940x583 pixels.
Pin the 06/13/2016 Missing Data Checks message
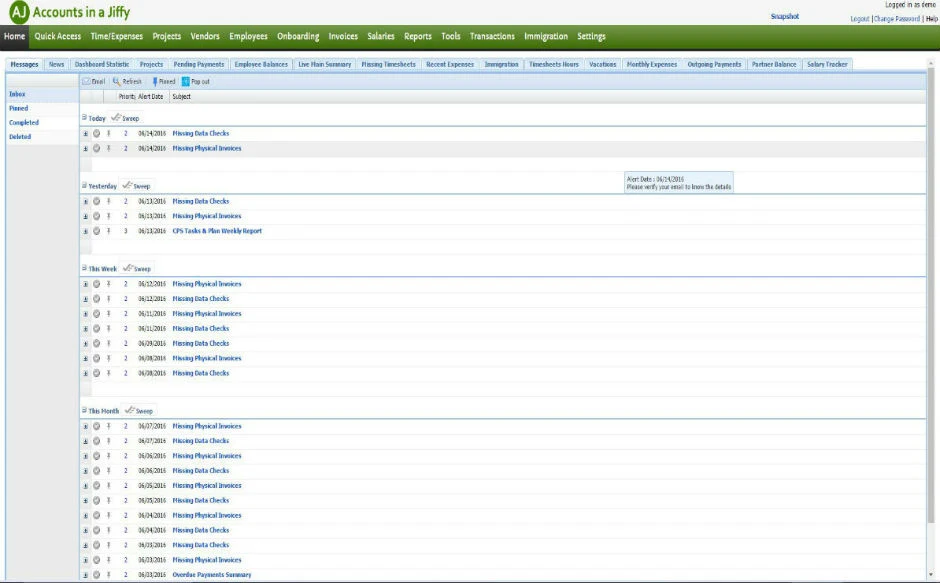(109, 201)
